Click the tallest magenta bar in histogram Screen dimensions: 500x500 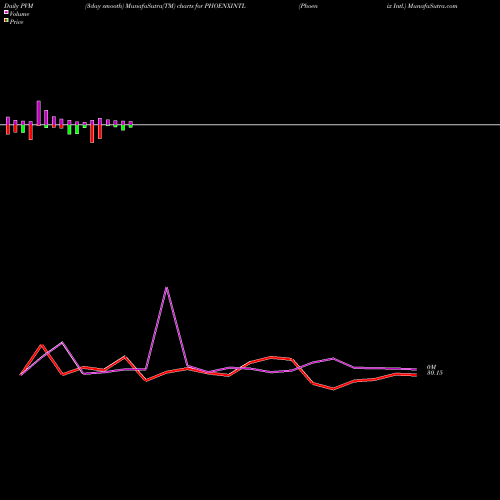pyautogui.click(x=39, y=113)
